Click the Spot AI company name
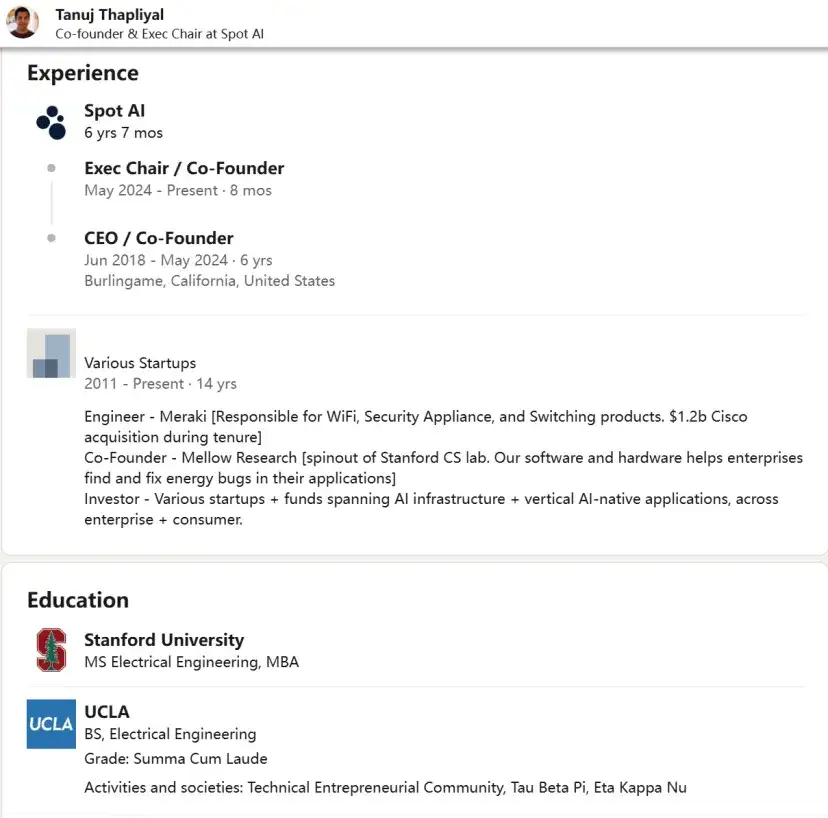828x818 pixels. coord(115,110)
